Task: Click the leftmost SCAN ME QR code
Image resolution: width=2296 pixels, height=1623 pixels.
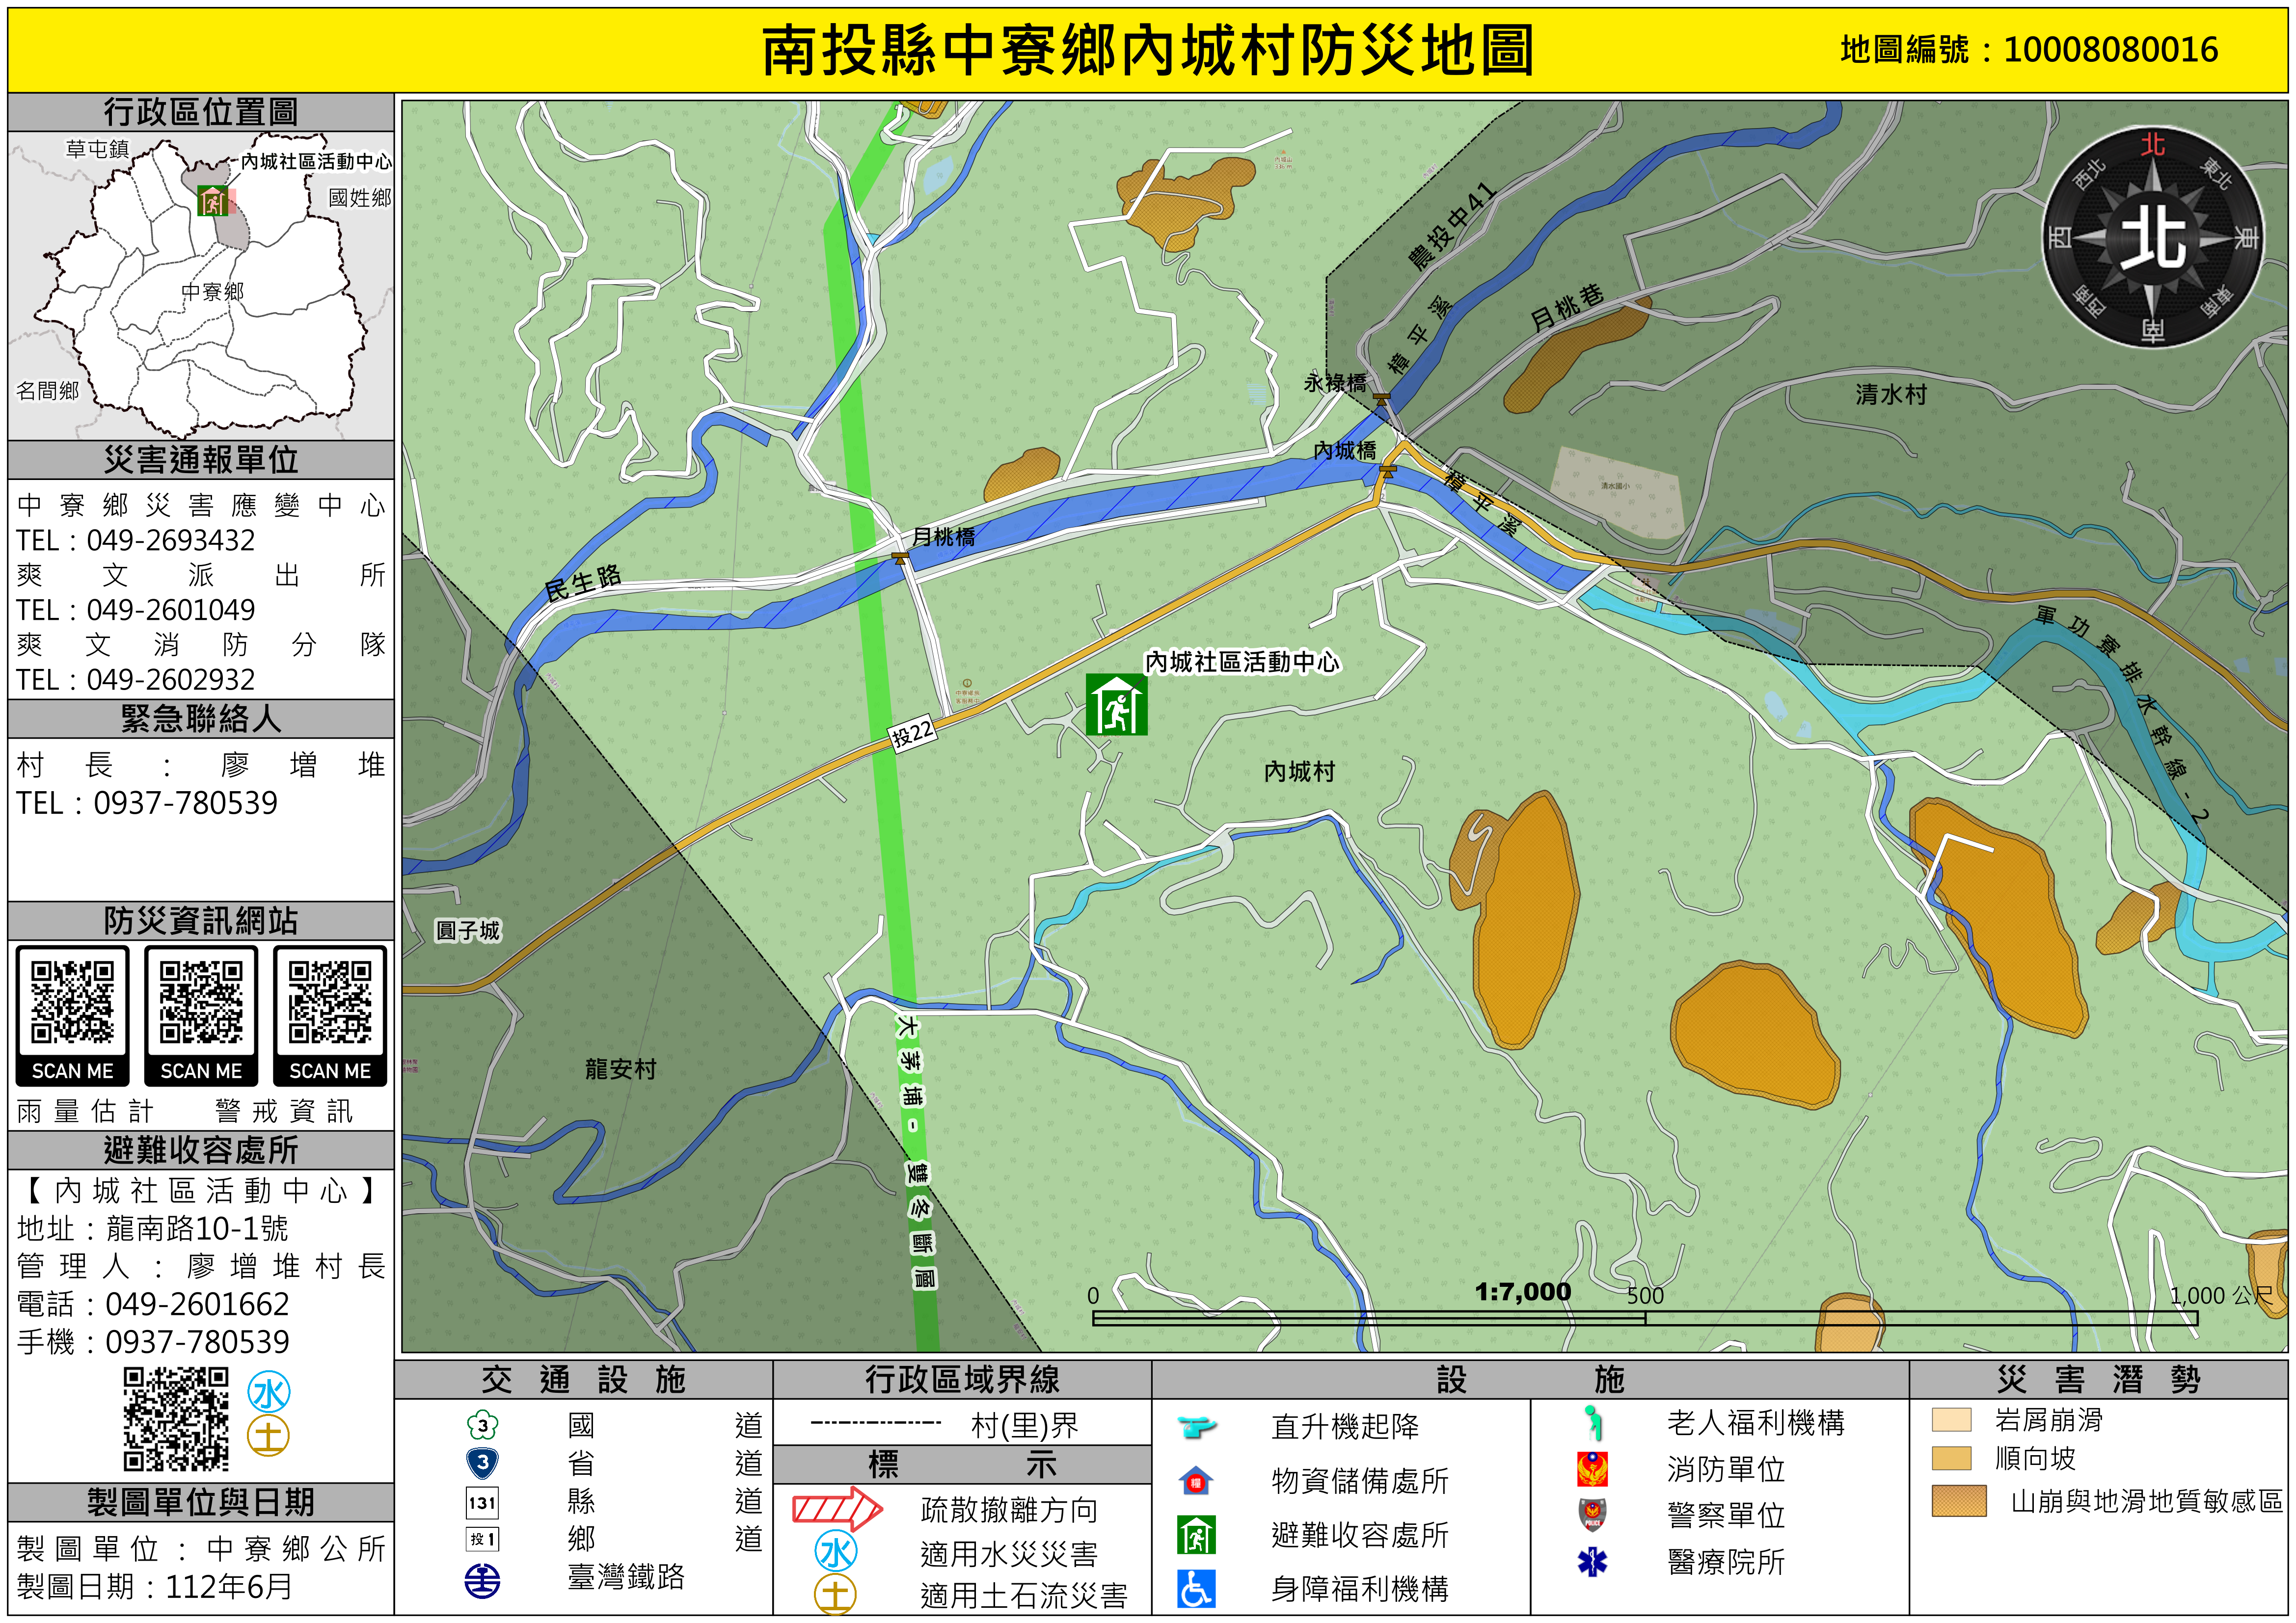Action: [x=72, y=1003]
